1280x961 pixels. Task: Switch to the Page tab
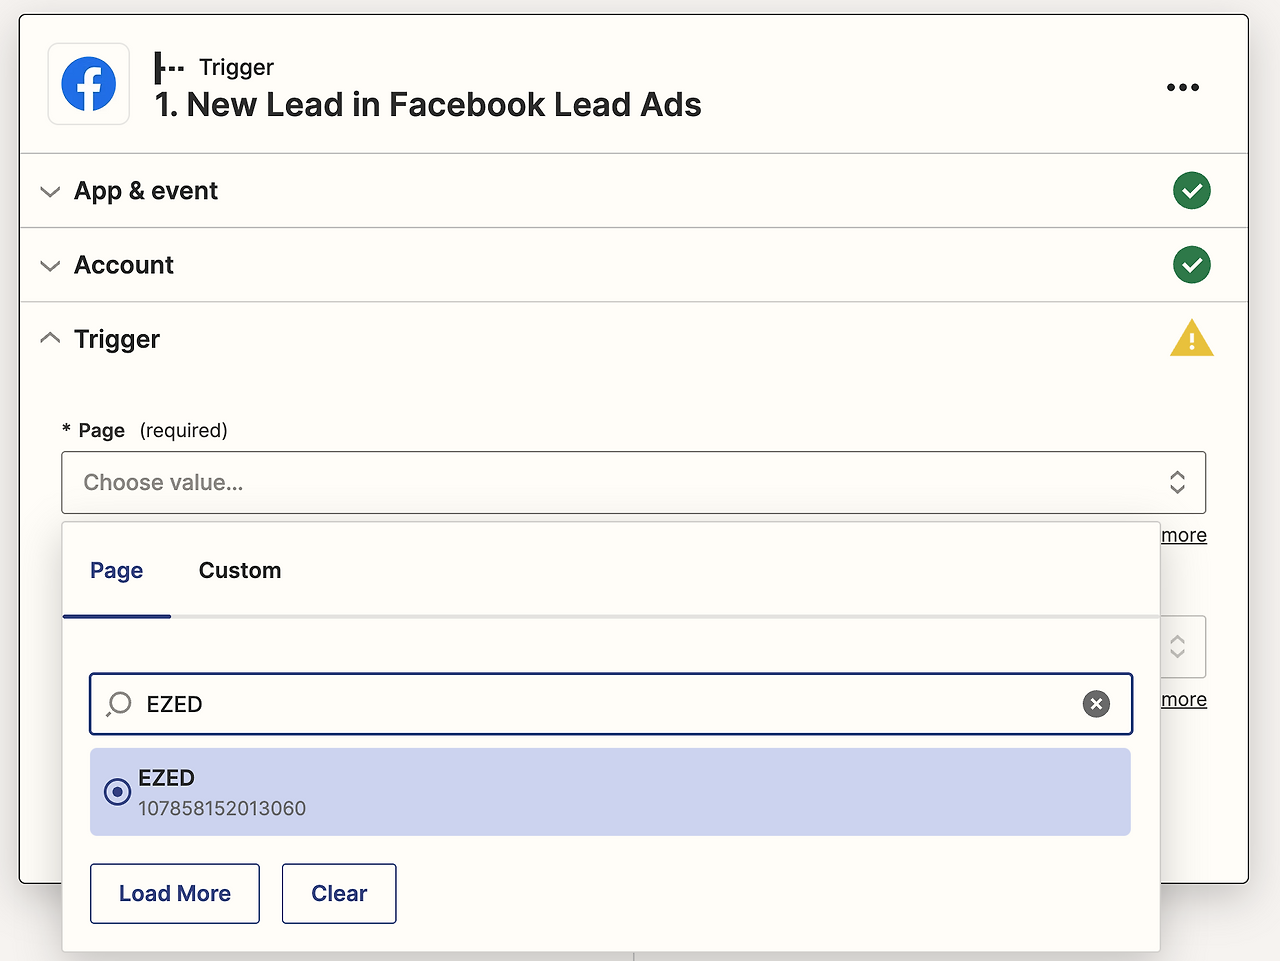(116, 571)
